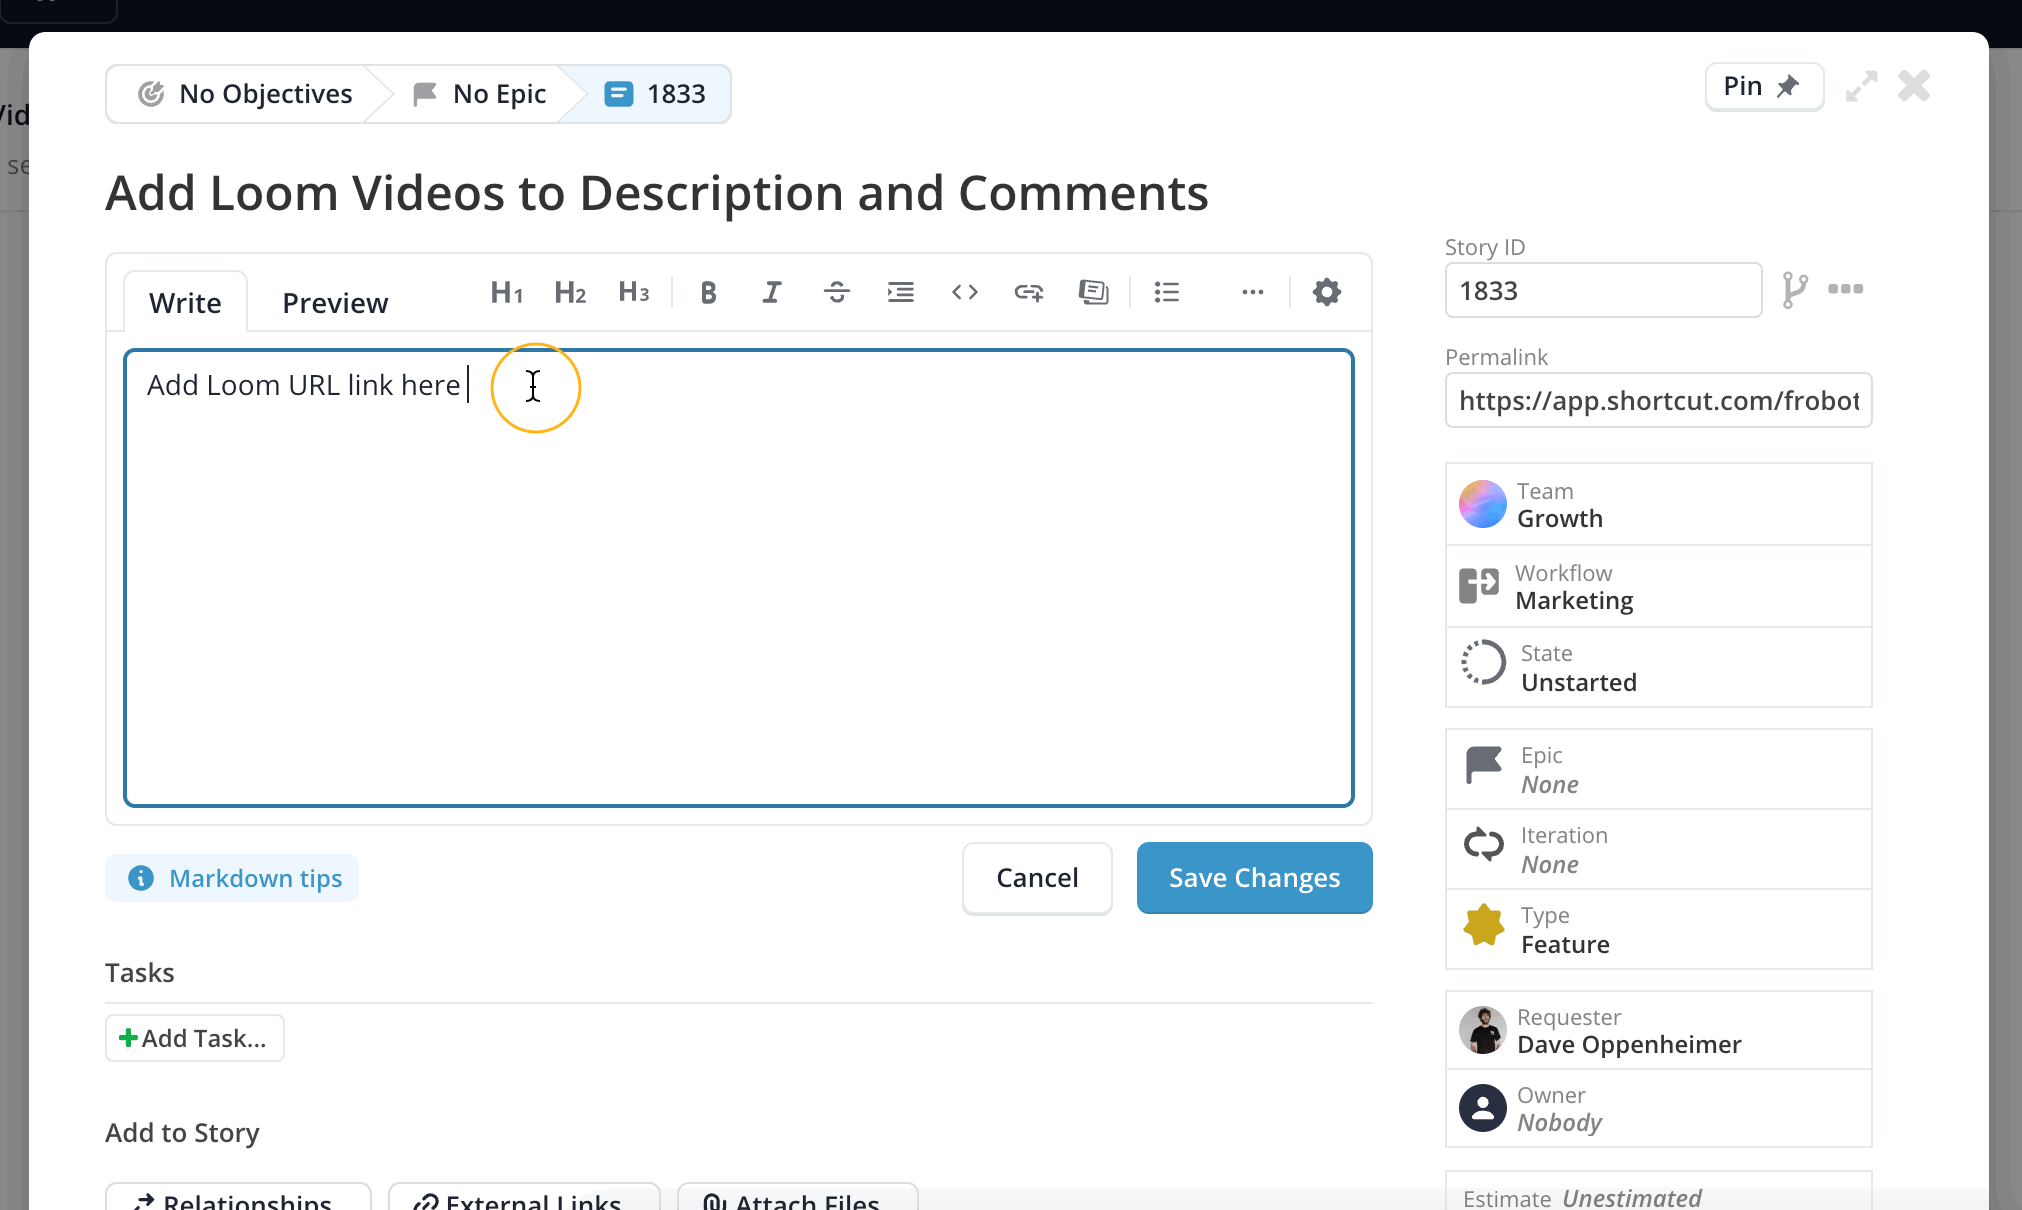Click Dave Oppenheimer's avatar

(1482, 1030)
